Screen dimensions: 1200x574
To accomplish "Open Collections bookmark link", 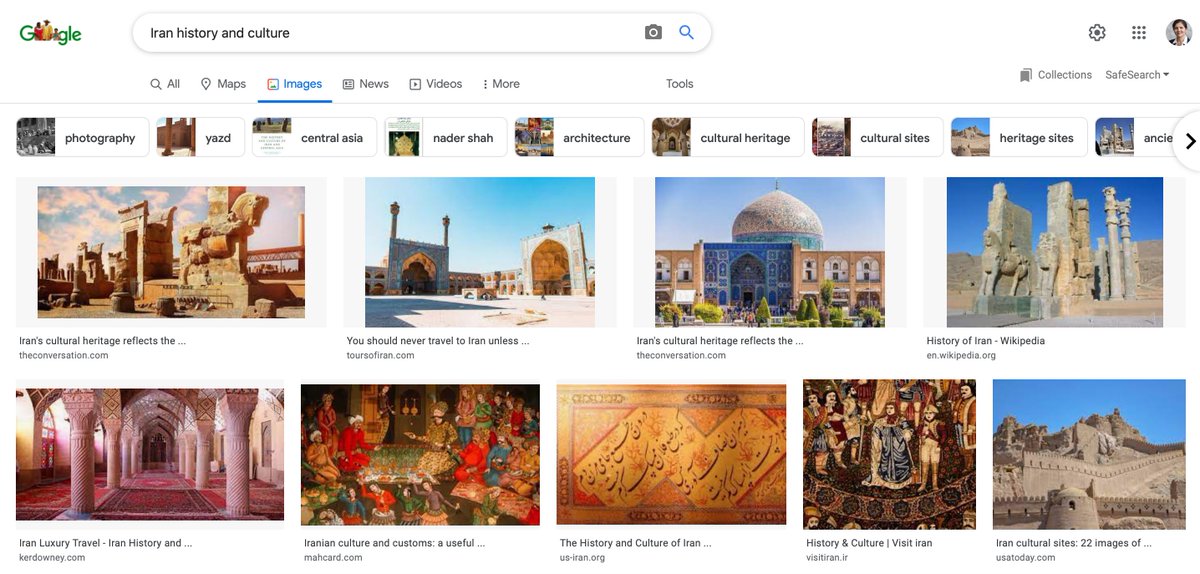I will point(1056,75).
